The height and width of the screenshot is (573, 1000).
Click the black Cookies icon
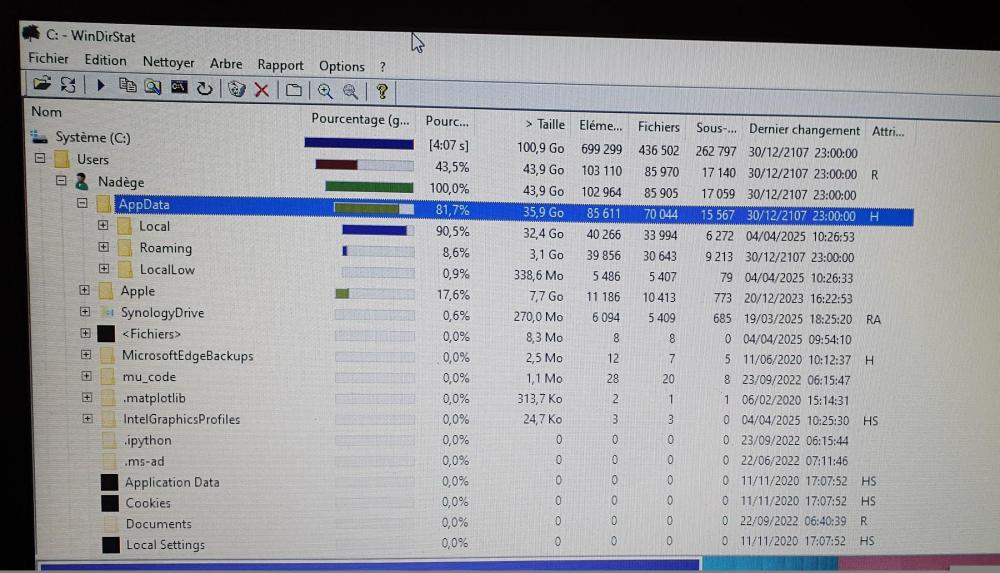tap(110, 503)
